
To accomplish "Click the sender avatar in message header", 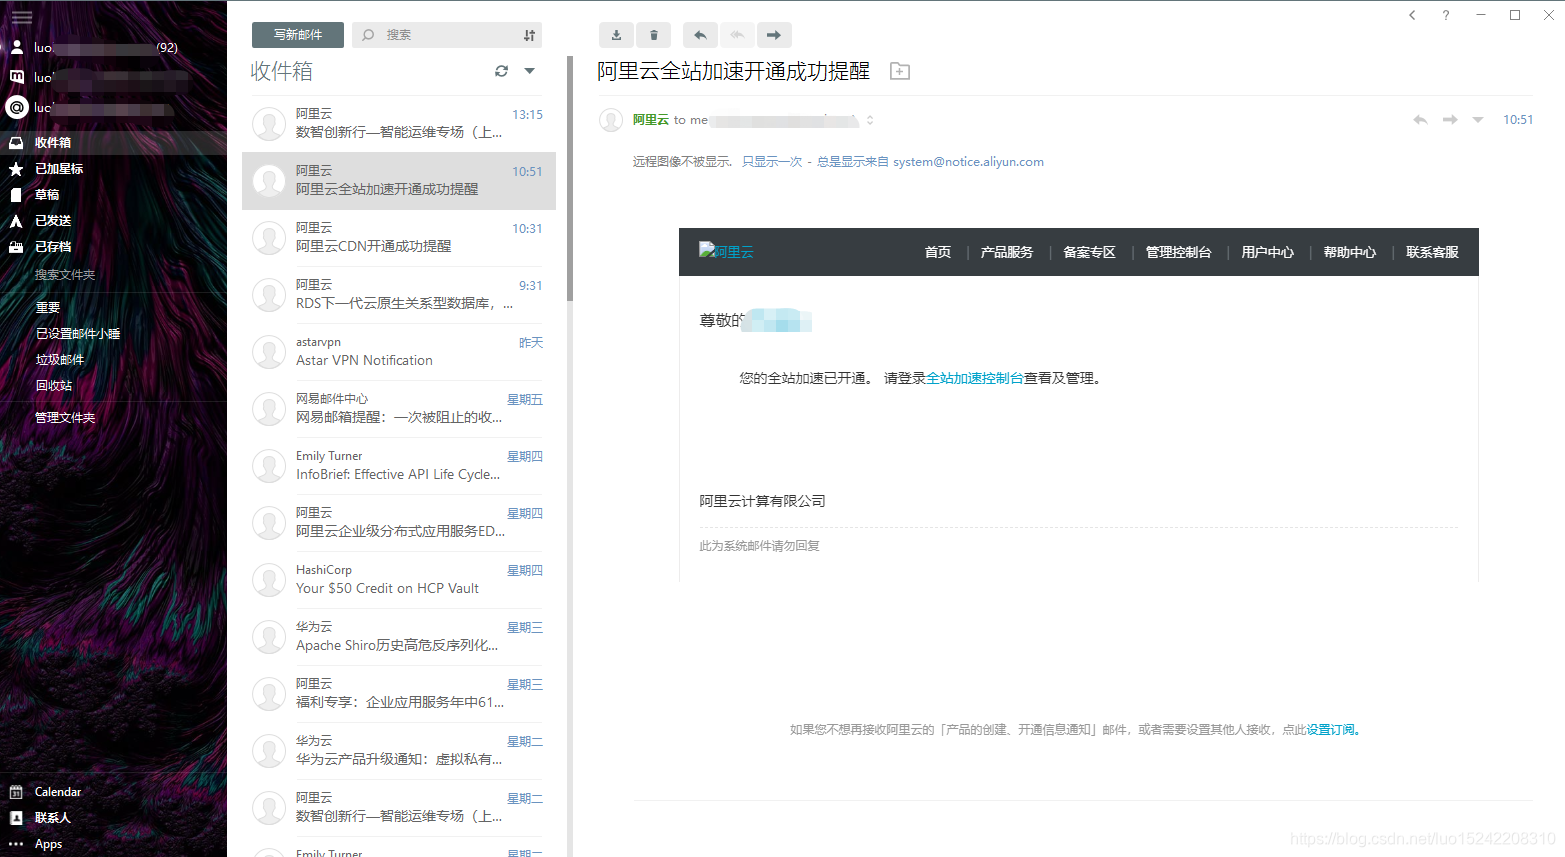I will tap(611, 120).
